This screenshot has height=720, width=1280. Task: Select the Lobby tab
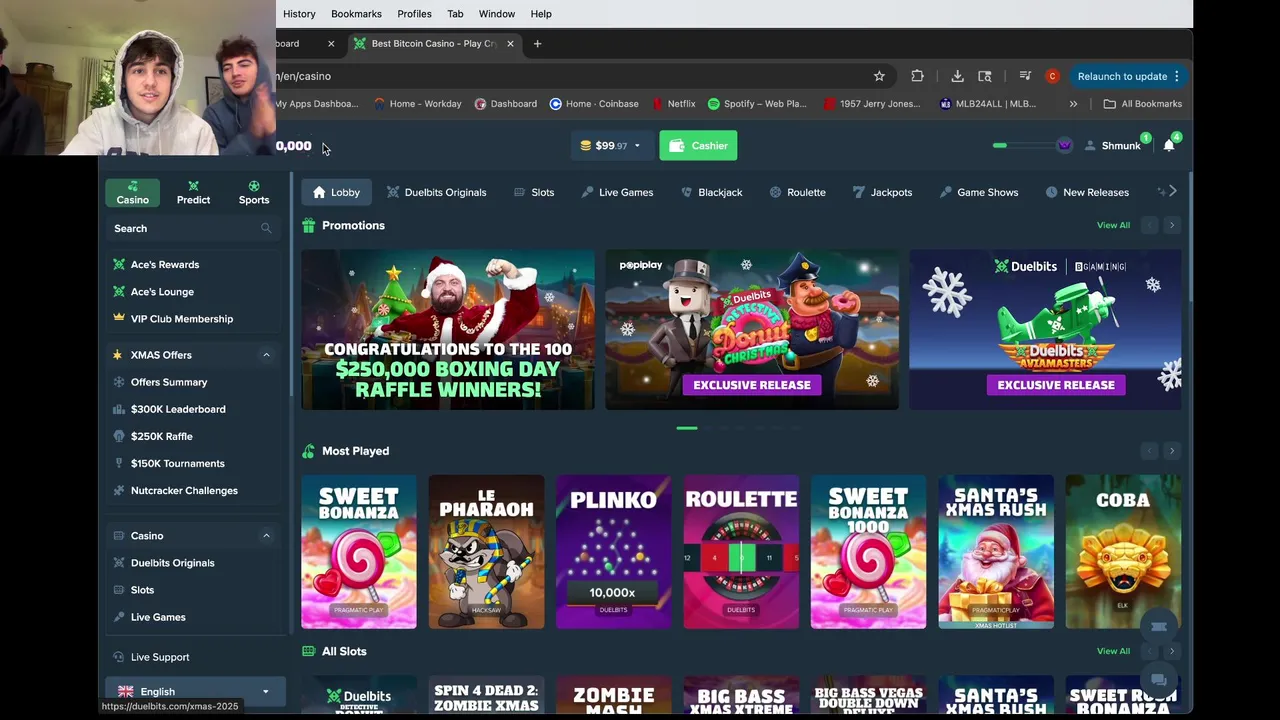336,192
